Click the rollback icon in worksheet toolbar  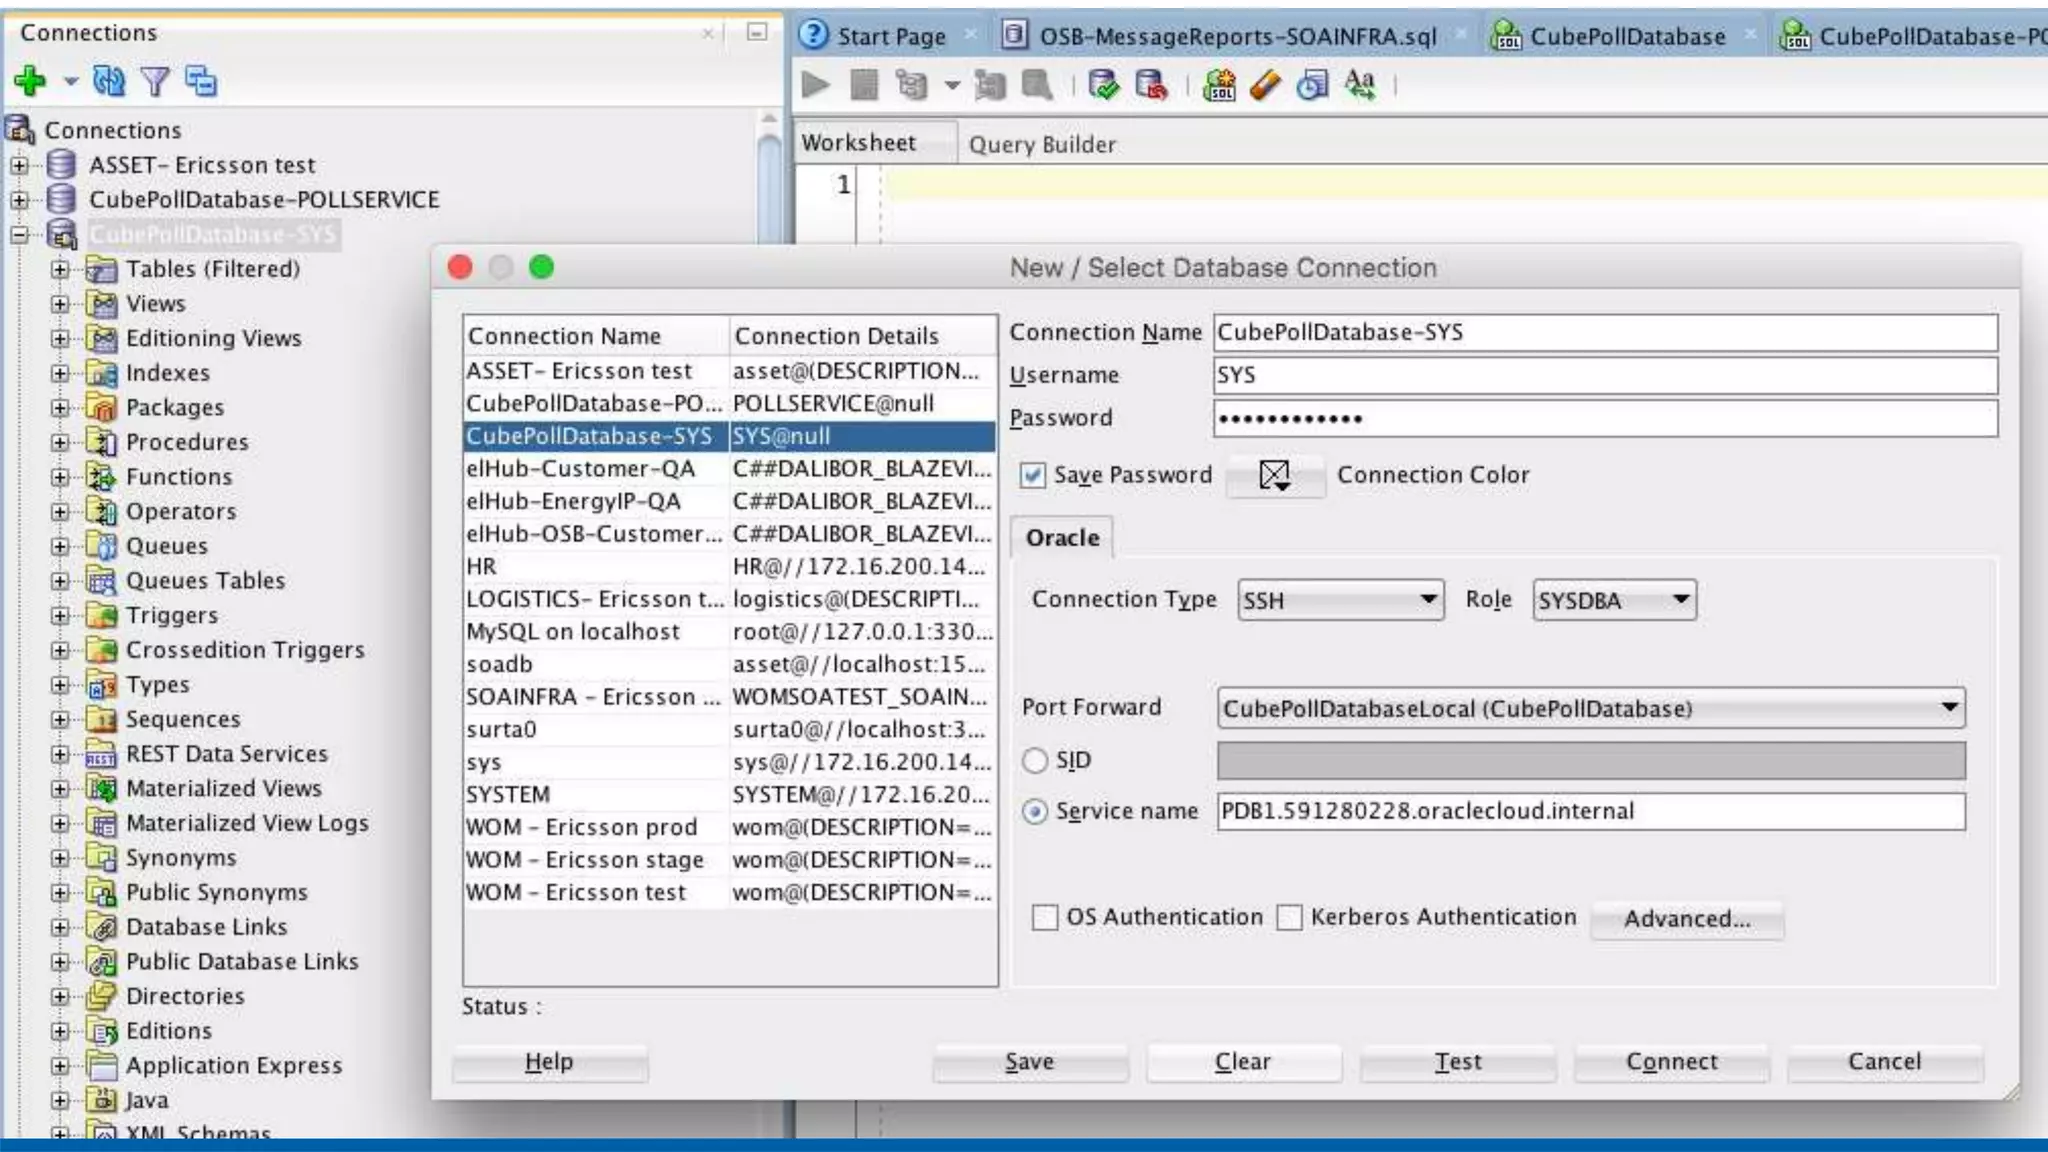point(1151,86)
